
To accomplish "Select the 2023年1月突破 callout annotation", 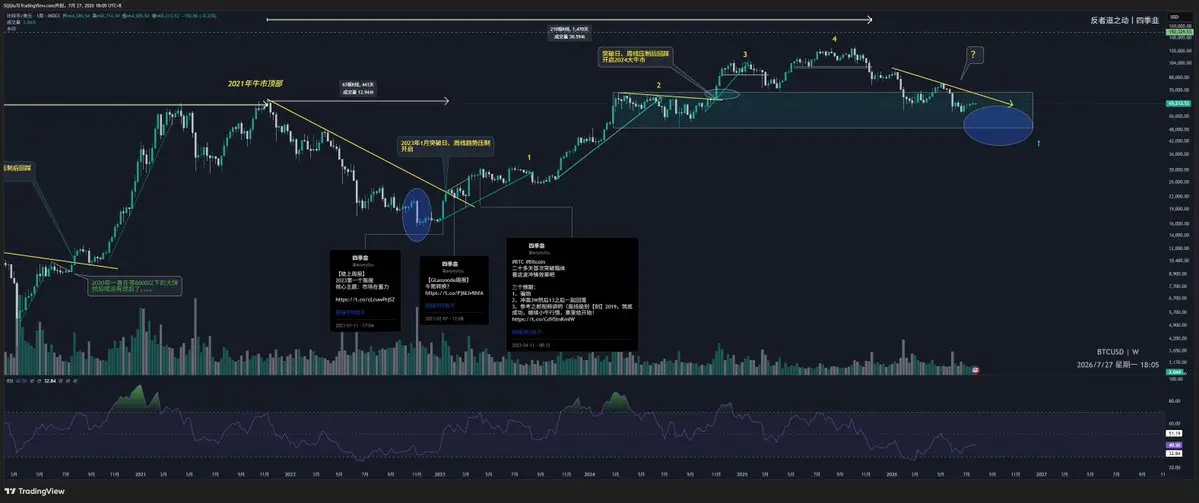I will 444,145.
